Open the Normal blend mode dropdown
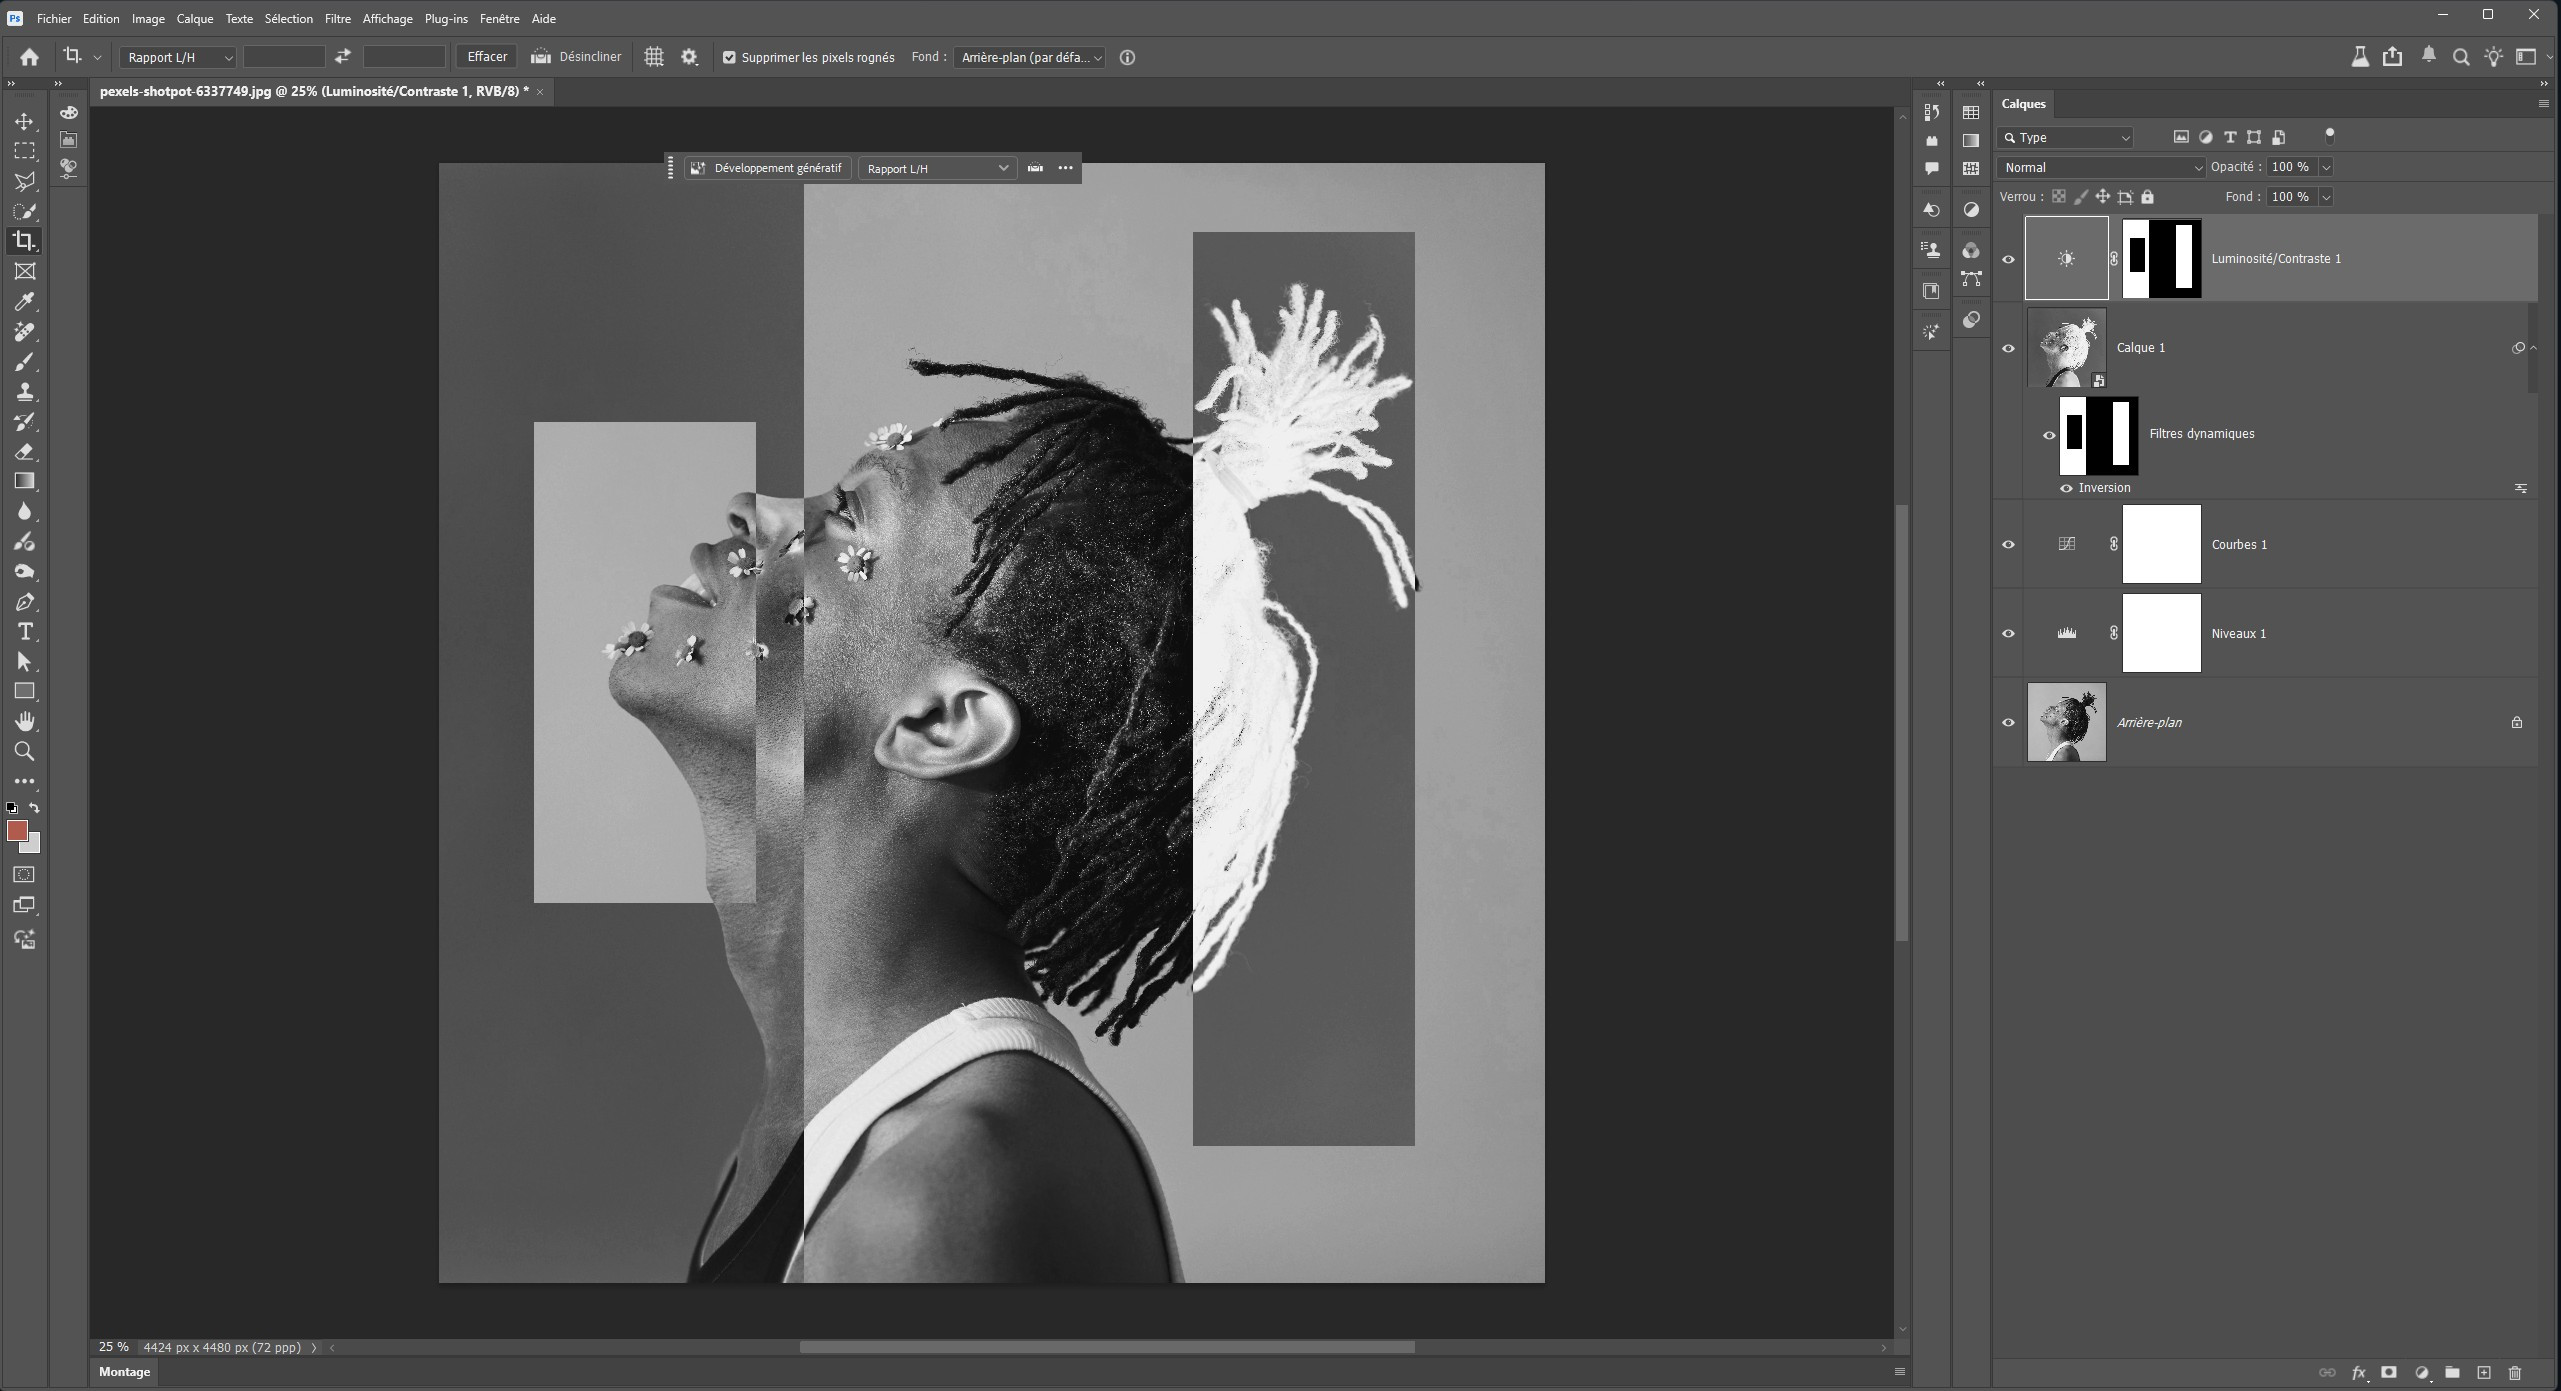This screenshot has height=1391, width=2561. [2101, 167]
